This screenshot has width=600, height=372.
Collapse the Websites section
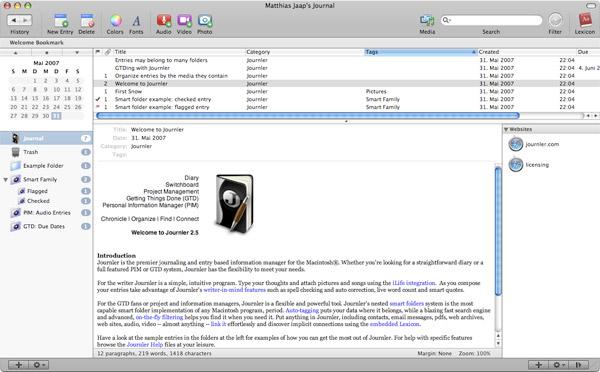point(506,129)
